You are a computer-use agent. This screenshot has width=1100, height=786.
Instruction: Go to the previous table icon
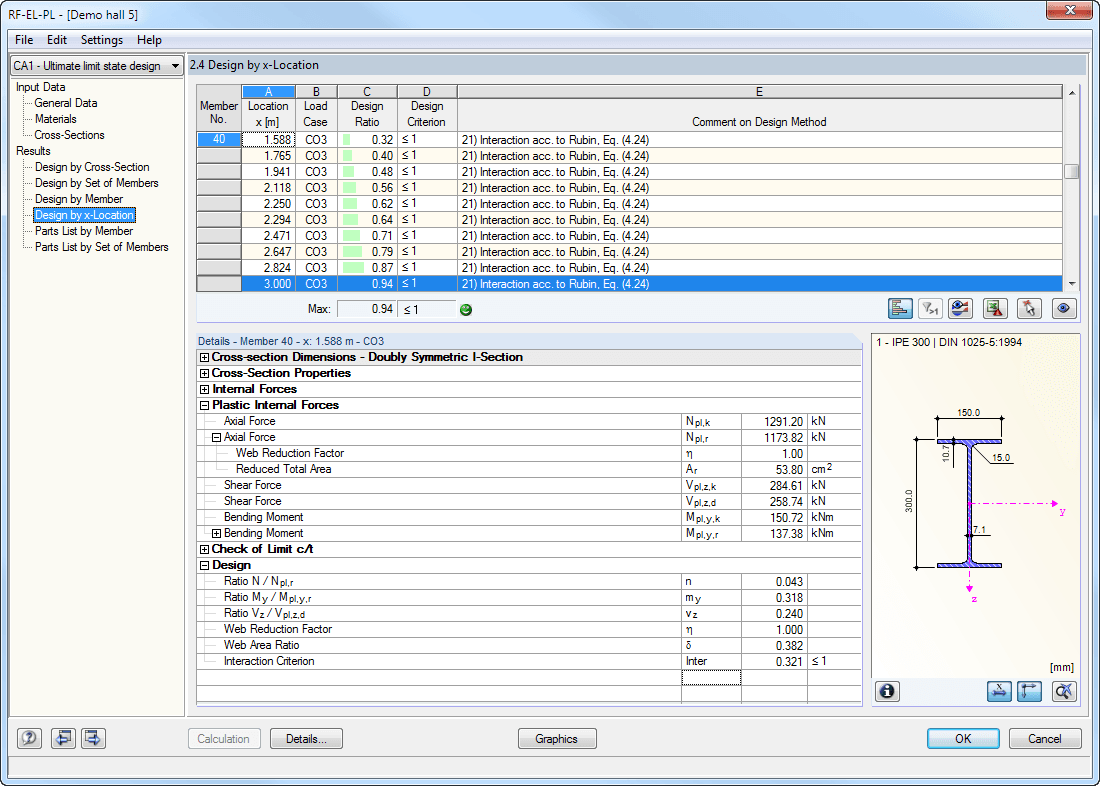tap(63, 738)
